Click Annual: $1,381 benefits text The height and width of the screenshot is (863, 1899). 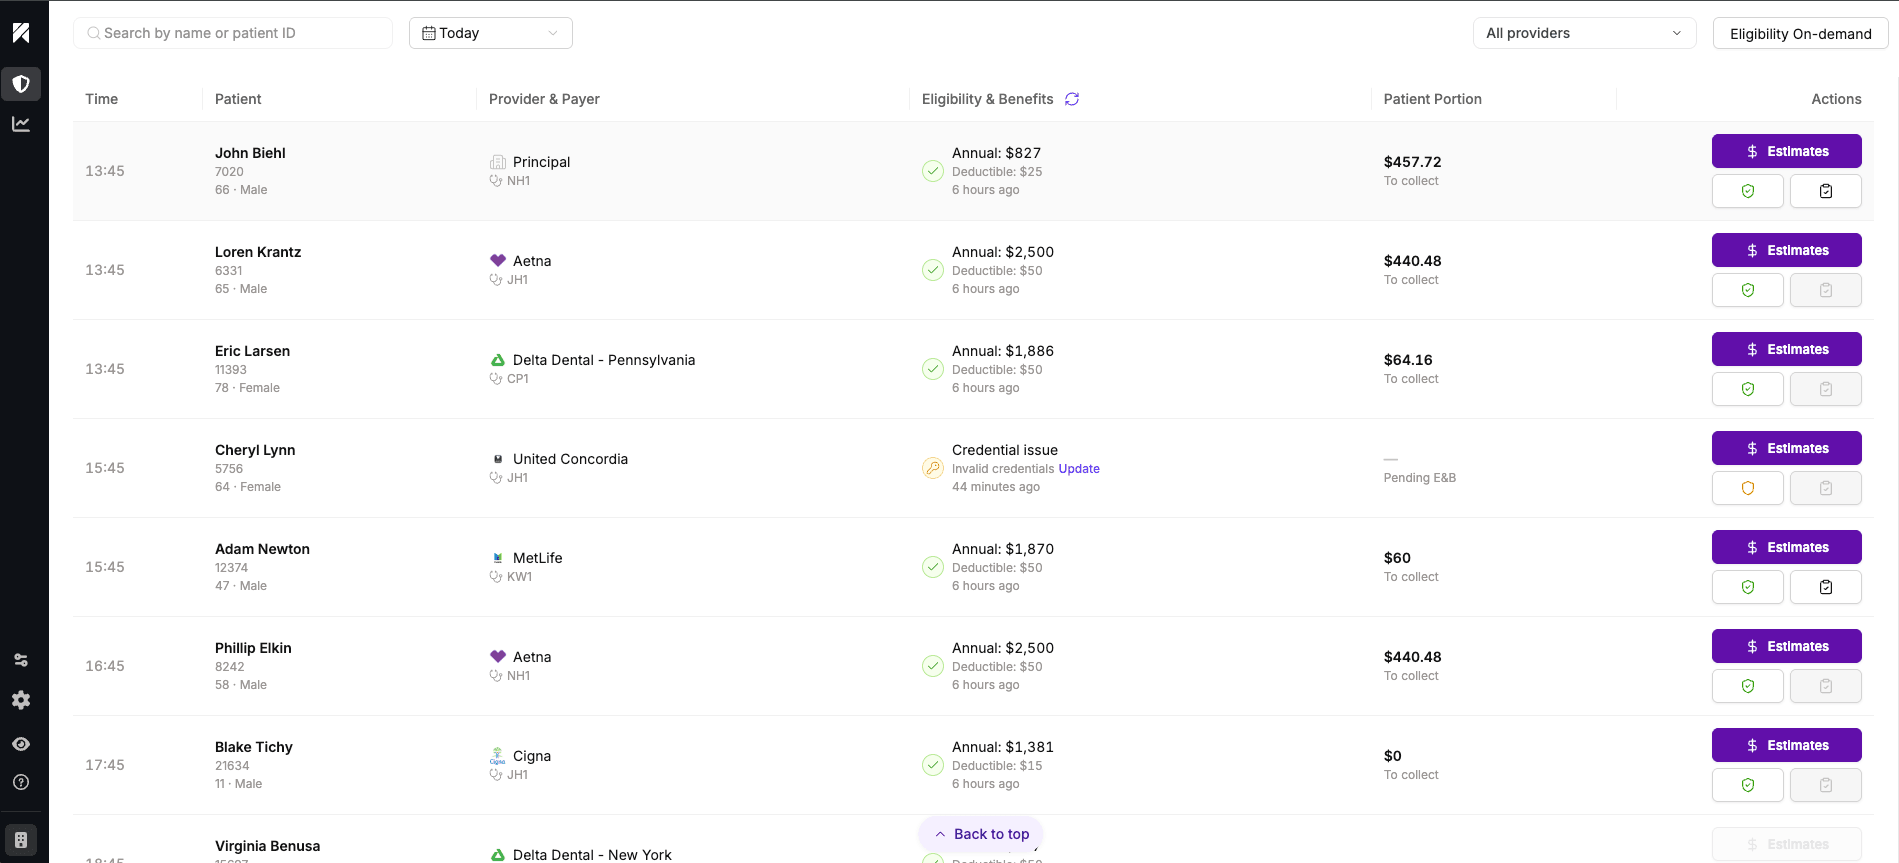1003,747
